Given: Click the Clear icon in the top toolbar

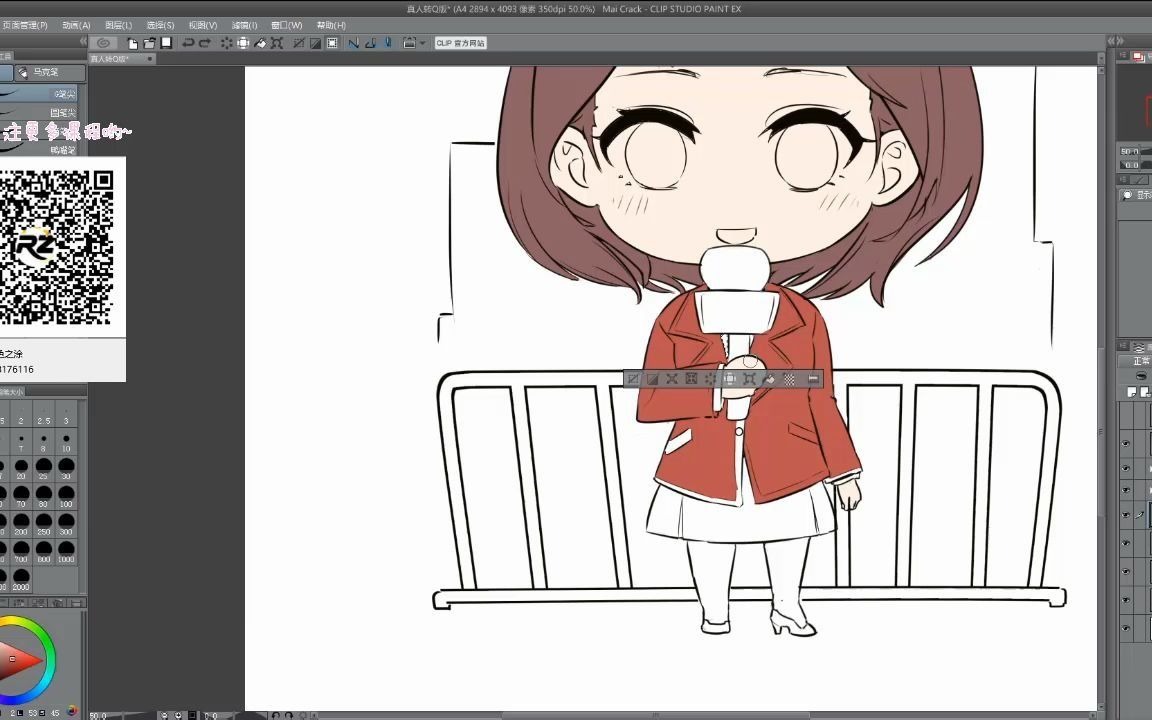Looking at the screenshot, I should click(226, 43).
